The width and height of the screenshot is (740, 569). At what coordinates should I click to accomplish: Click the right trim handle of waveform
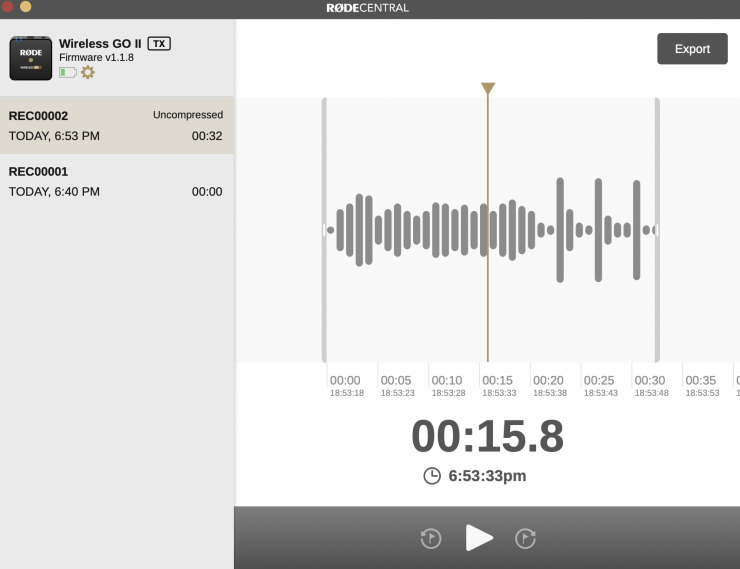pyautogui.click(x=657, y=230)
